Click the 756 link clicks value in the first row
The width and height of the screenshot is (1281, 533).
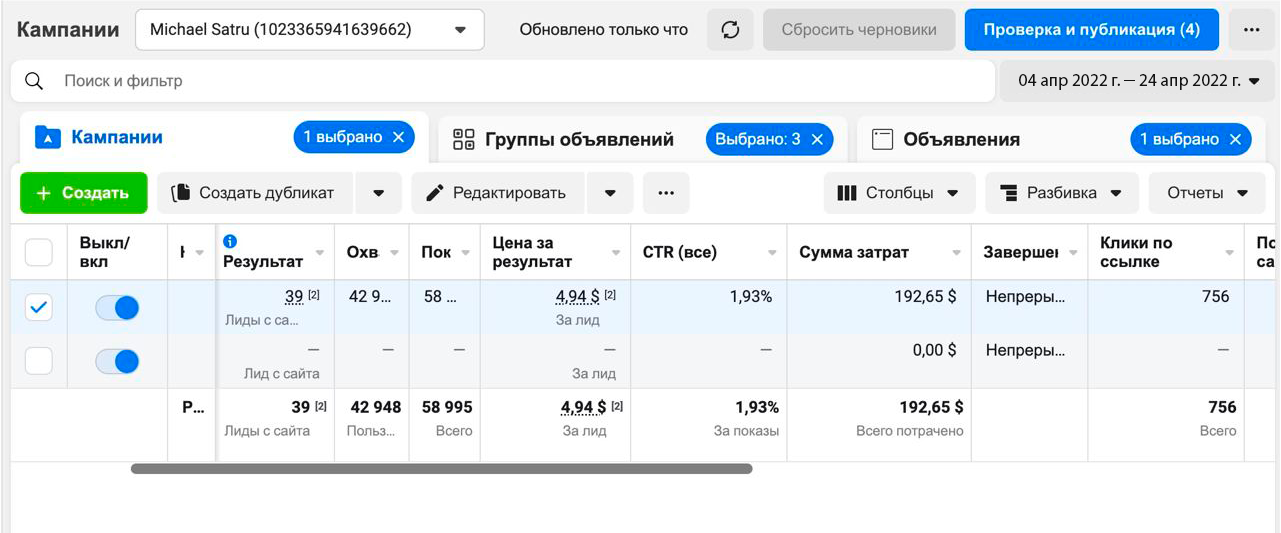1216,297
